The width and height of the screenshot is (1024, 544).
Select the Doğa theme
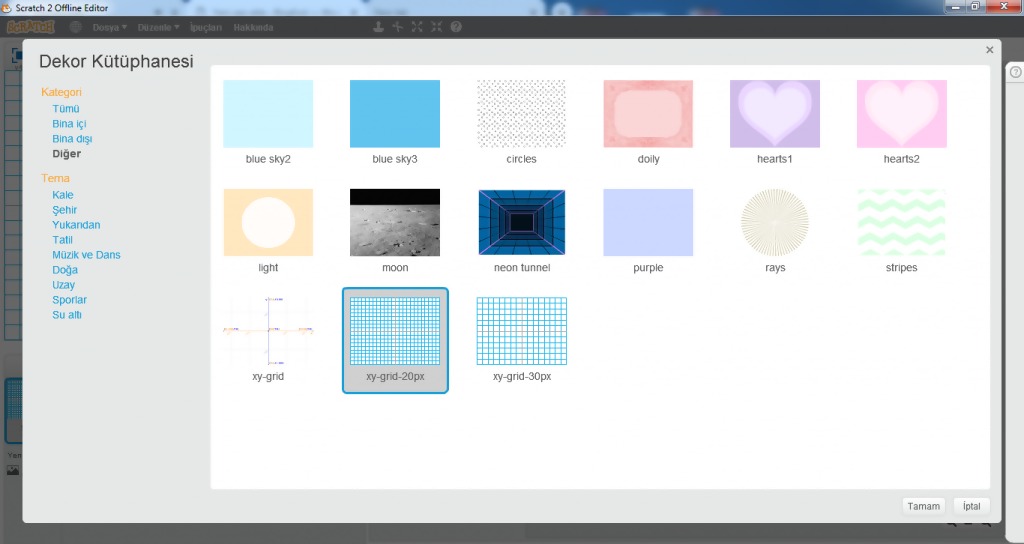tap(65, 270)
